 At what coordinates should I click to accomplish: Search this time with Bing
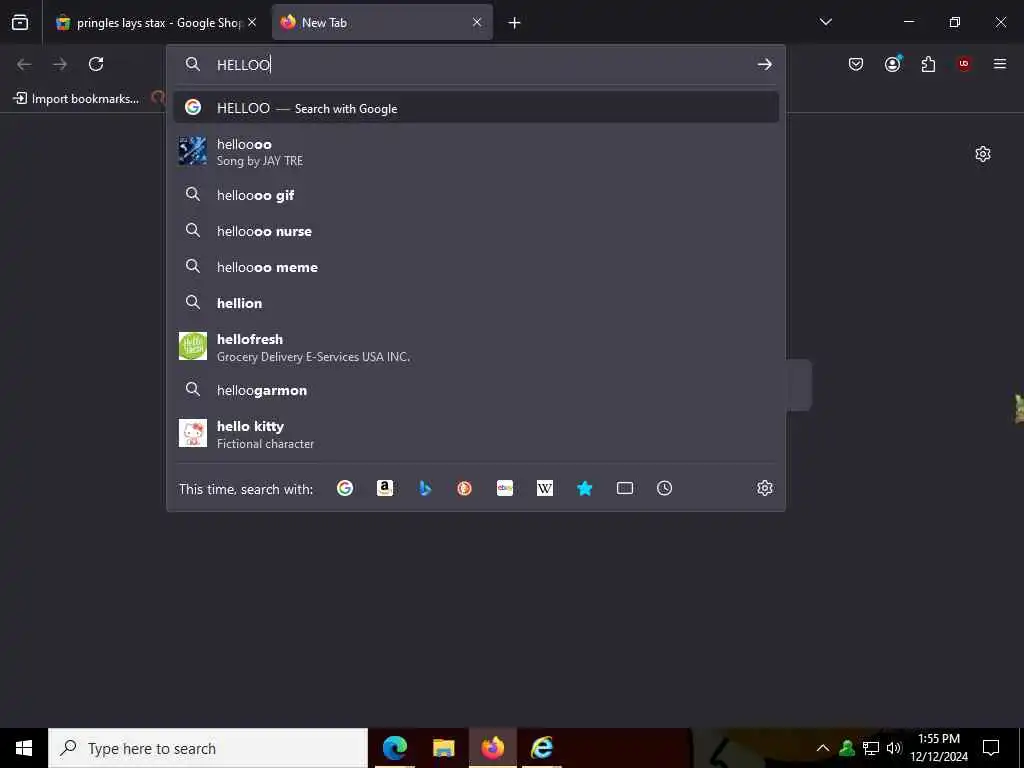pyautogui.click(x=425, y=488)
